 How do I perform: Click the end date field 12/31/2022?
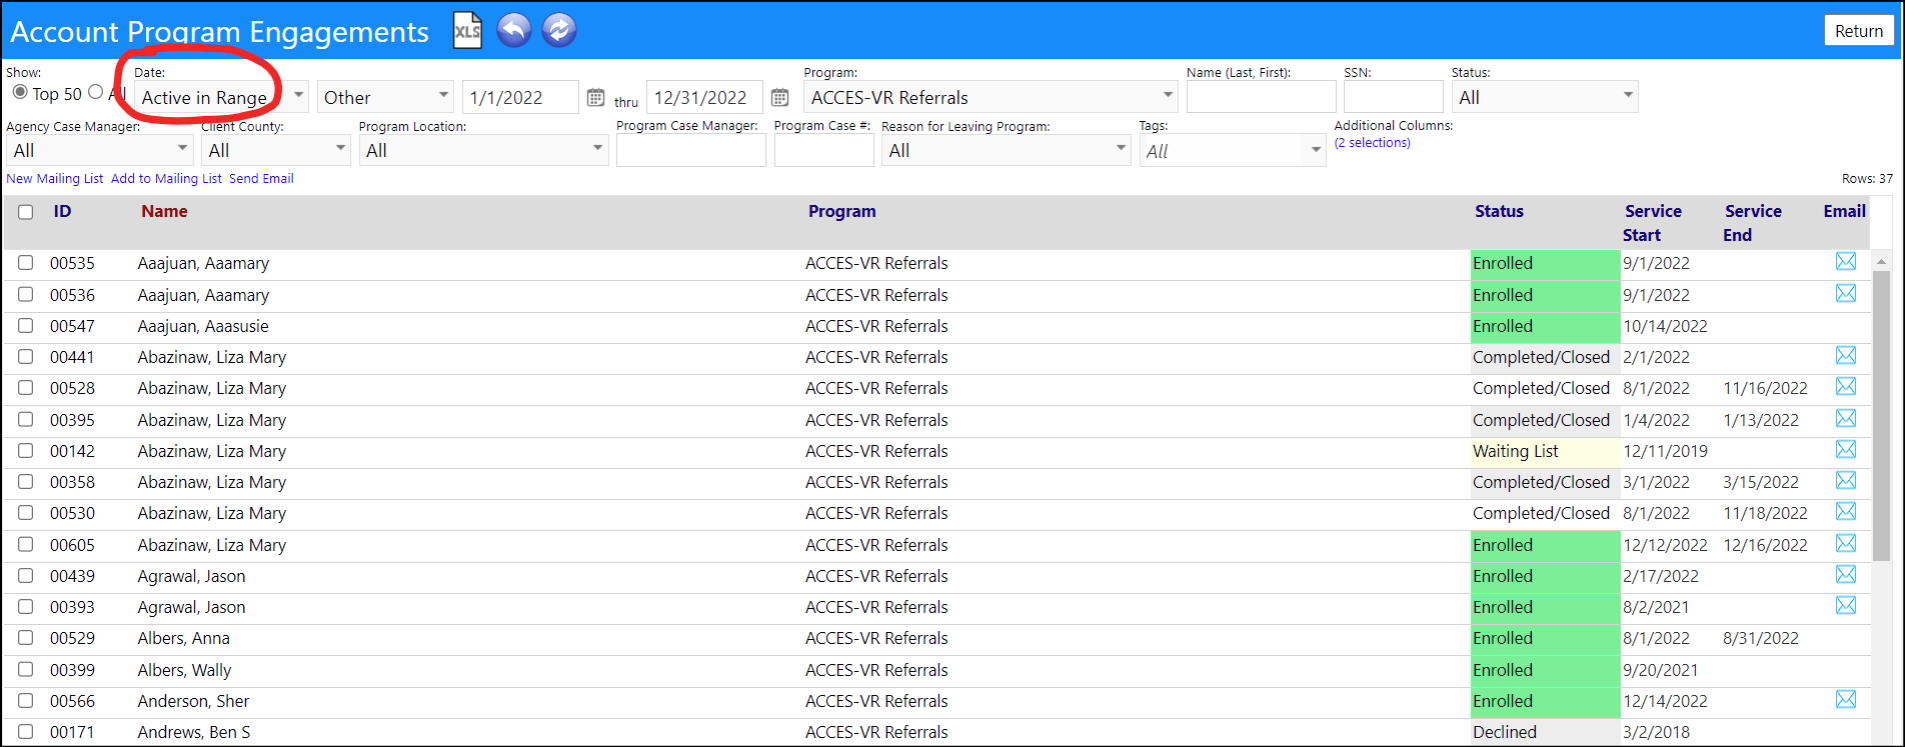tap(705, 97)
